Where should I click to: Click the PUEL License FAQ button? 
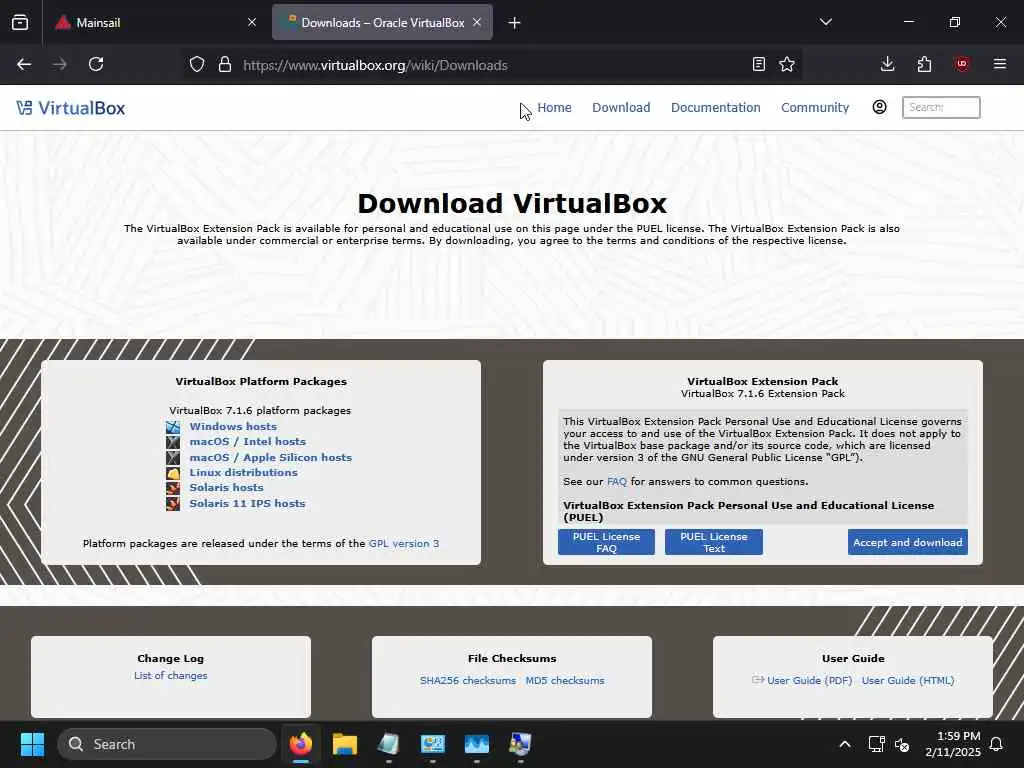click(x=606, y=542)
